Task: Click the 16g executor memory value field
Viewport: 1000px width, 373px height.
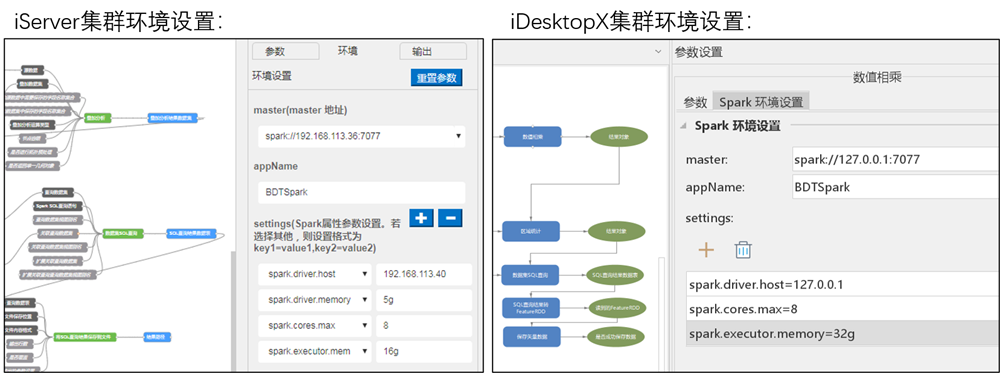Action: pos(424,351)
